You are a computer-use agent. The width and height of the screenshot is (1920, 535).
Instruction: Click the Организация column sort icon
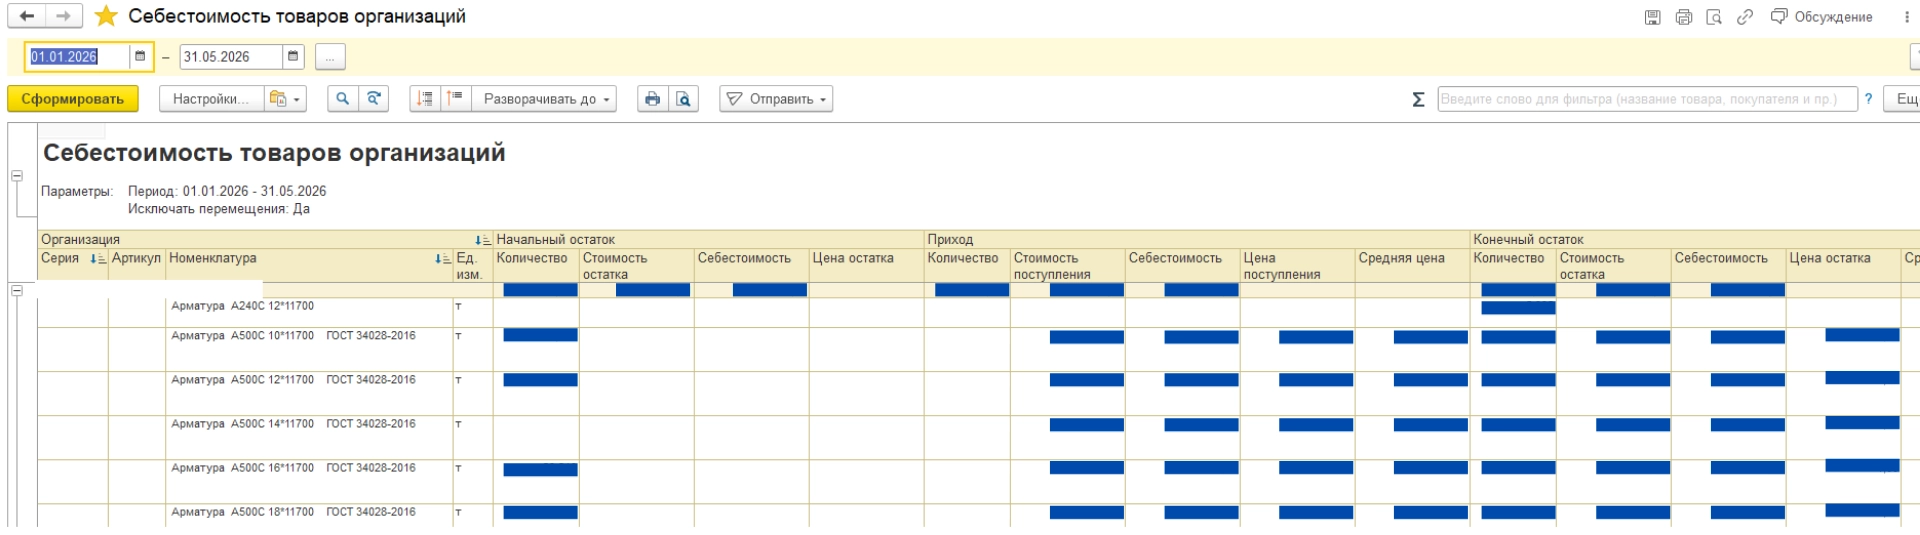point(483,240)
